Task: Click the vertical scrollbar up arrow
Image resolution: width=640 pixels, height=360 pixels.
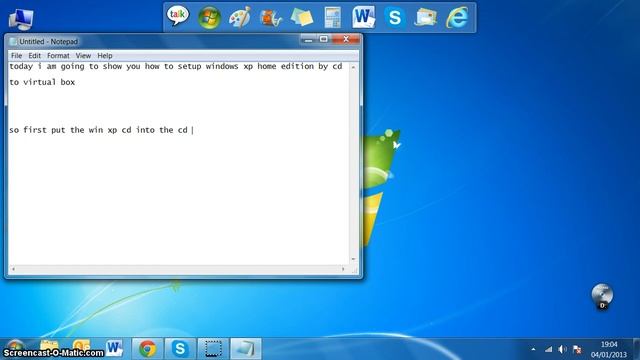Action: (353, 67)
